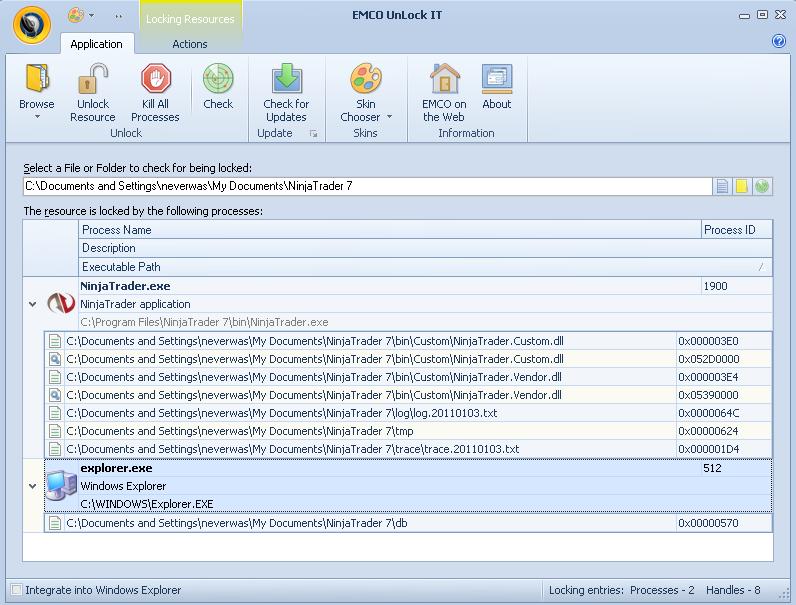Click the NinjaTrader application description text

click(x=136, y=304)
